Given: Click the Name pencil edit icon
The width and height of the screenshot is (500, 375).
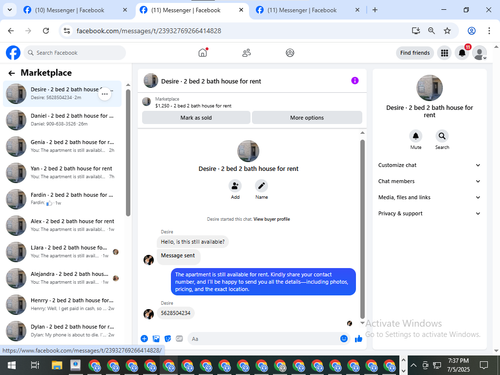Looking at the screenshot, I should tap(261, 186).
